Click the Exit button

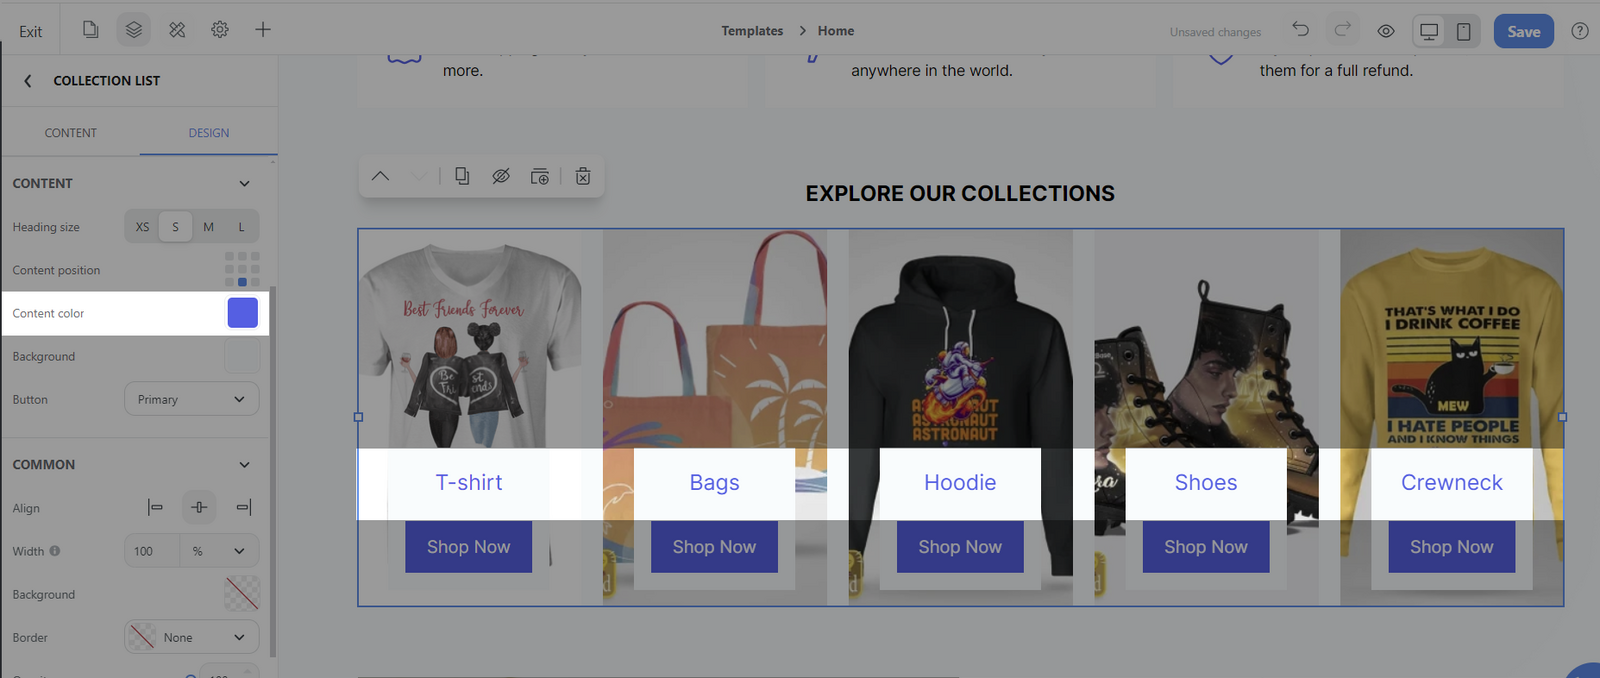pos(30,31)
